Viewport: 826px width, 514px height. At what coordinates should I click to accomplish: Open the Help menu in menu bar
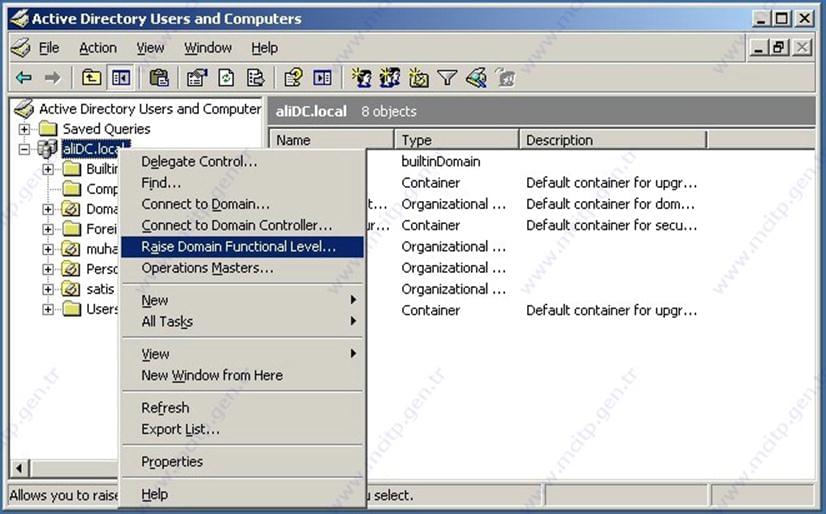click(x=264, y=48)
